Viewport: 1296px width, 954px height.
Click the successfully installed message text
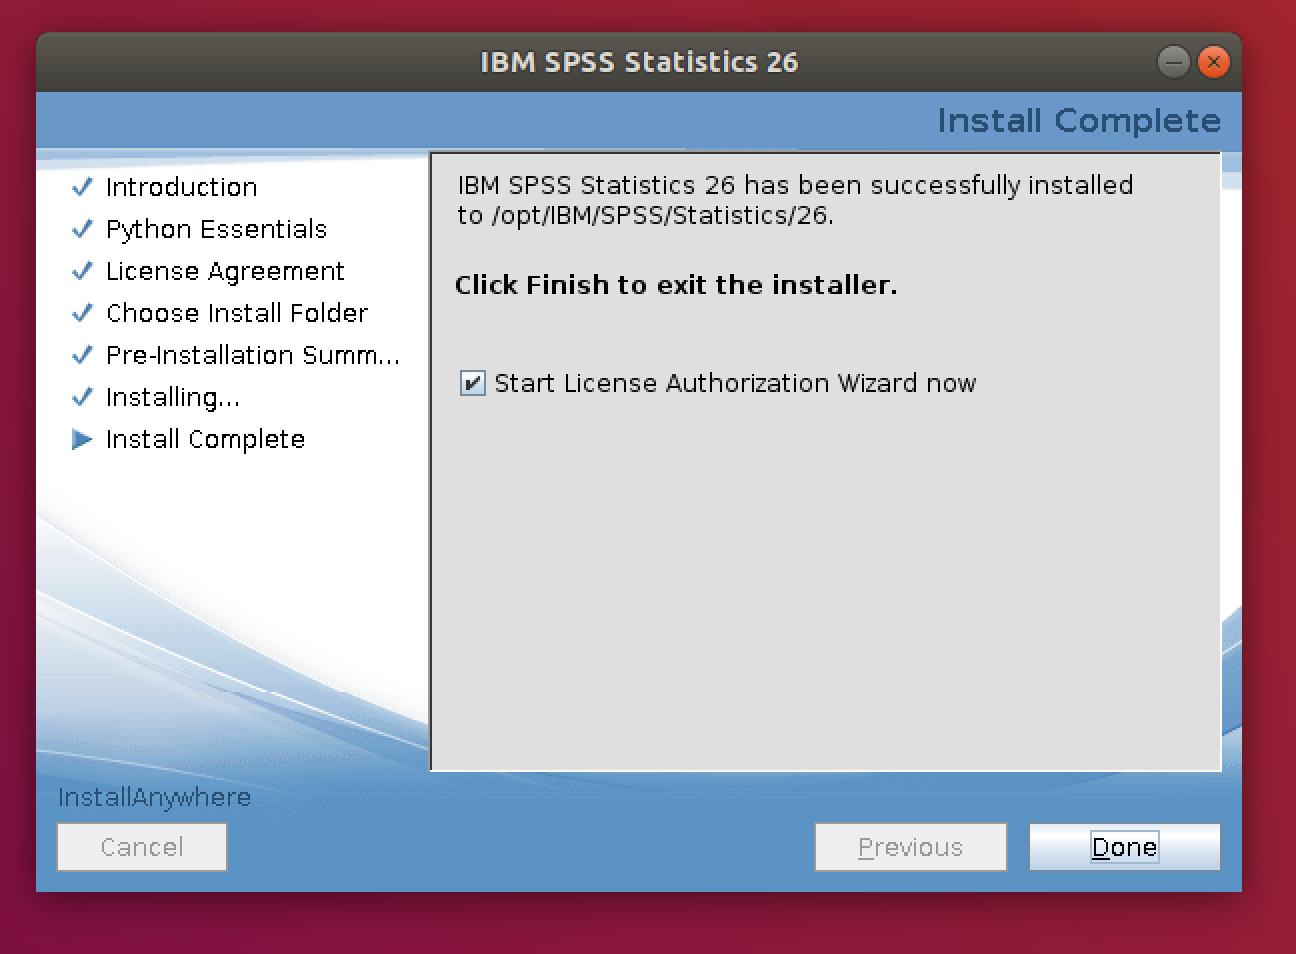[794, 200]
